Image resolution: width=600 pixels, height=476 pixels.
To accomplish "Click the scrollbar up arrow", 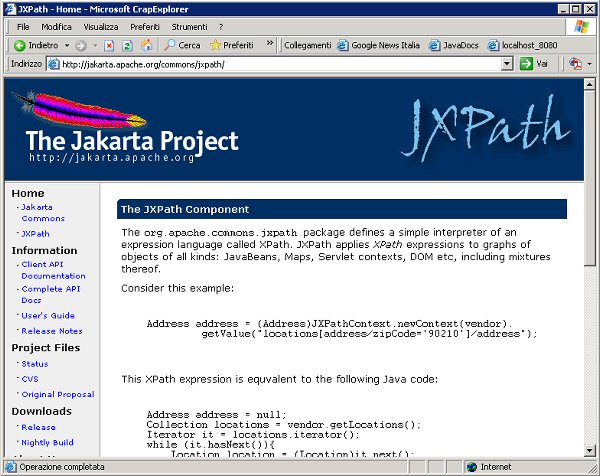I will tap(589, 84).
